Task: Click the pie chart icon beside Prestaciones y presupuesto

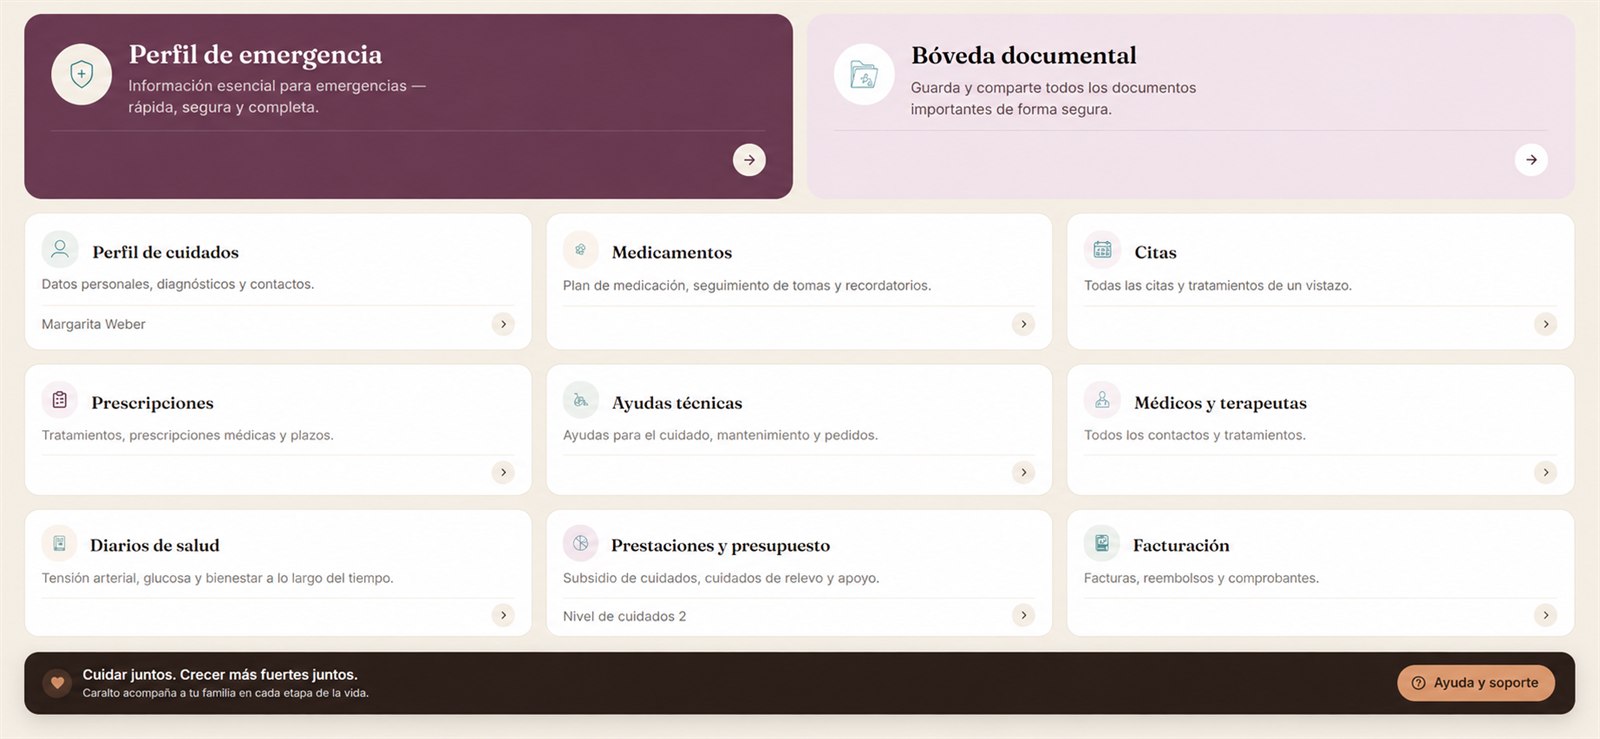Action: 580,543
